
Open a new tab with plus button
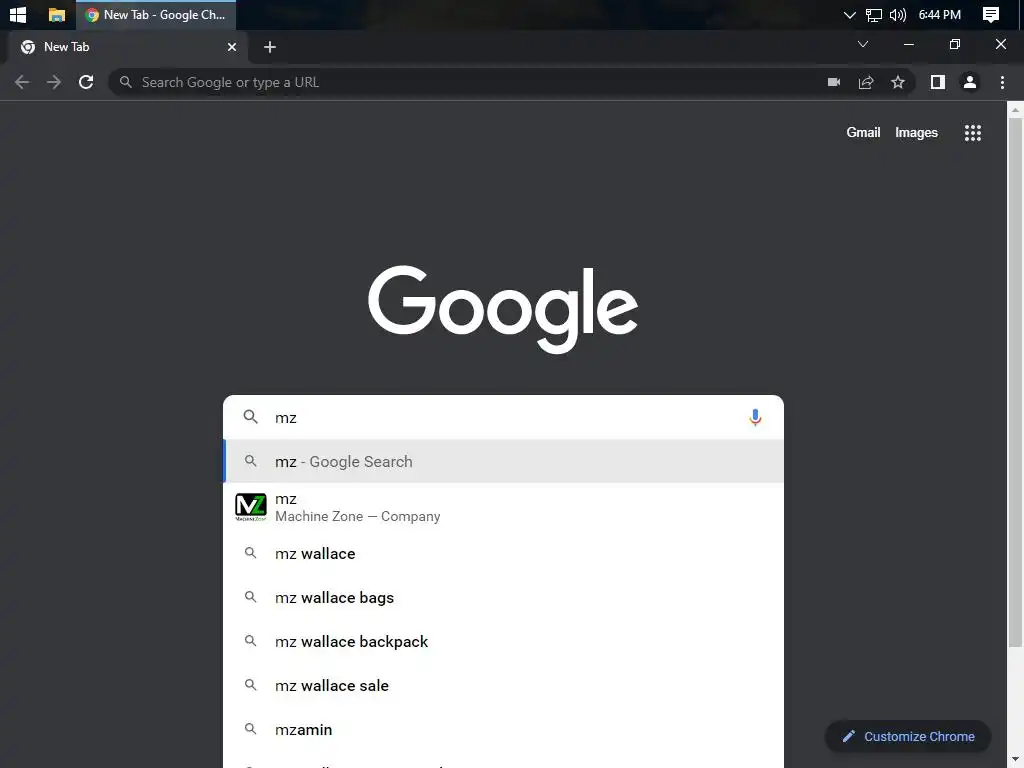(270, 47)
